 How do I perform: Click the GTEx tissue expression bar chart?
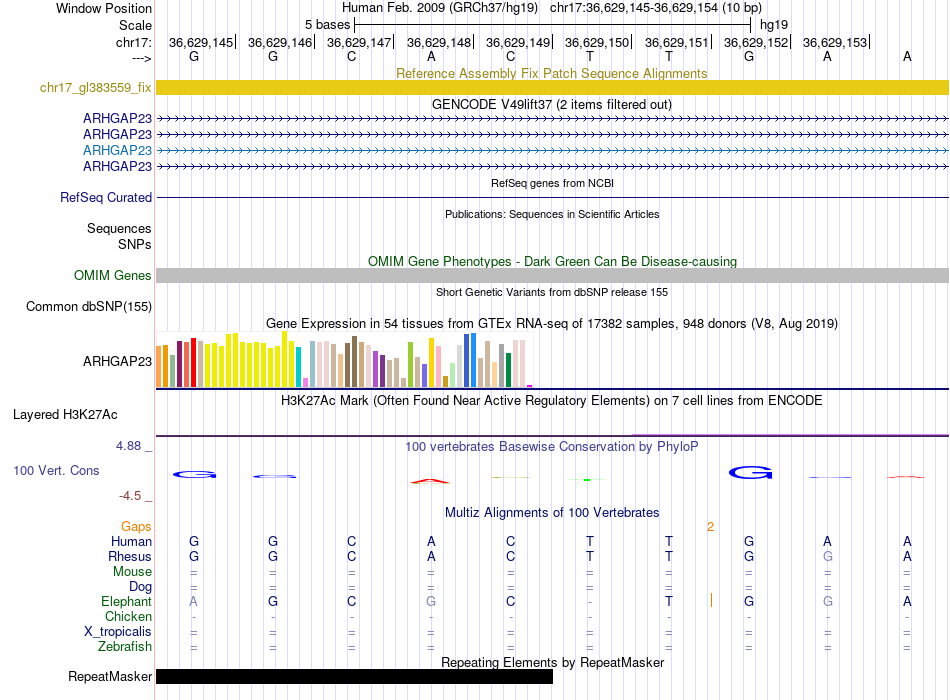pyautogui.click(x=344, y=359)
